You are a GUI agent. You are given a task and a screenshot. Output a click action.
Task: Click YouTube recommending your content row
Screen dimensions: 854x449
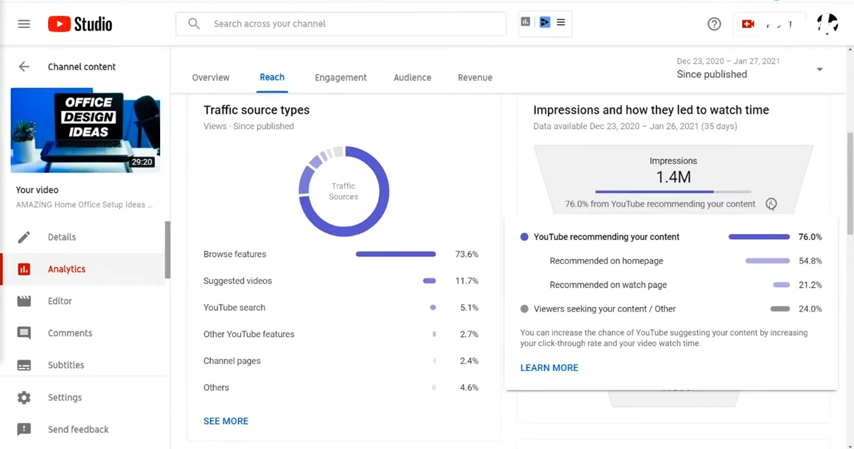click(671, 237)
